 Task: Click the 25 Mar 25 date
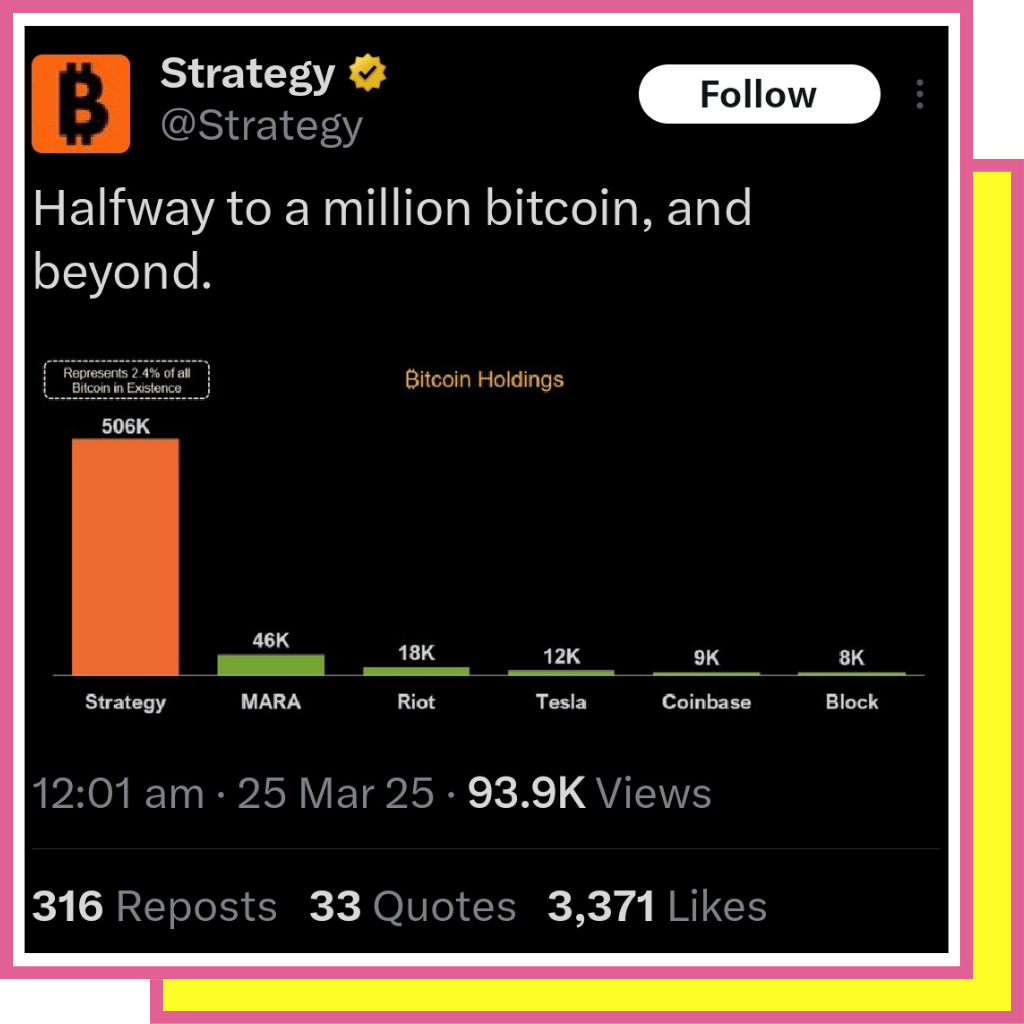tap(336, 793)
